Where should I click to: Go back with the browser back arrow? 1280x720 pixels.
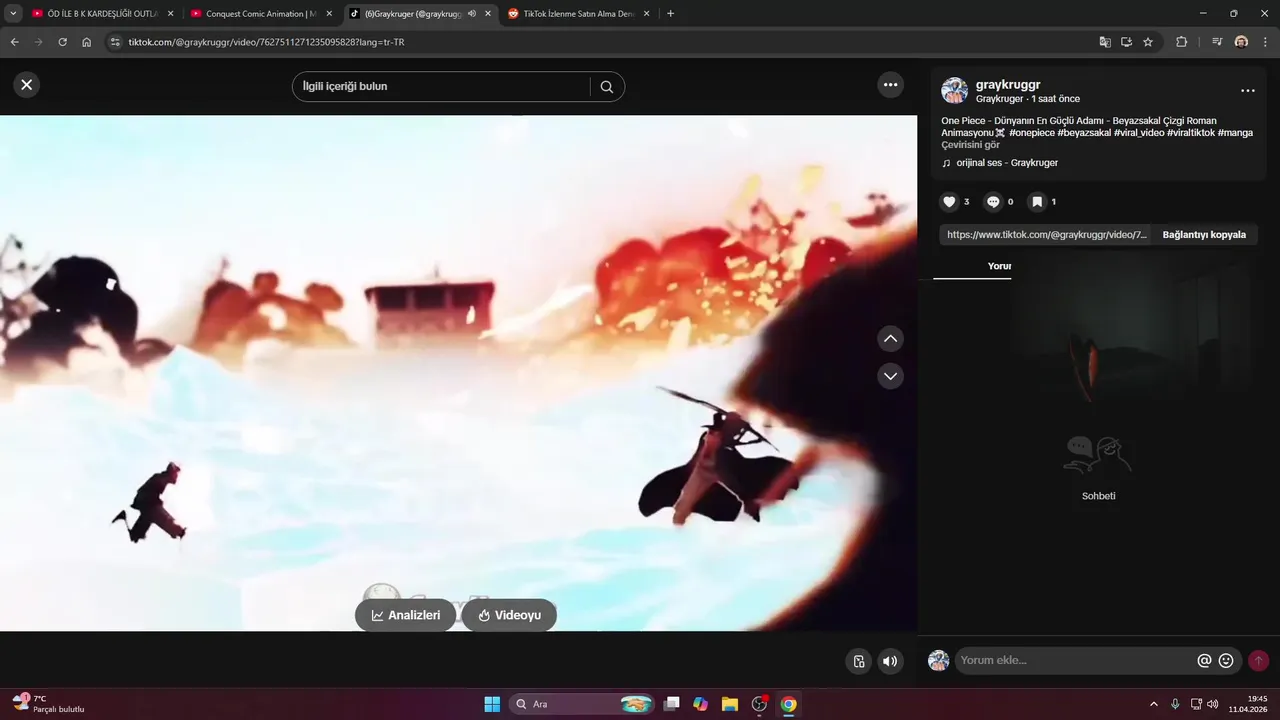pos(14,42)
